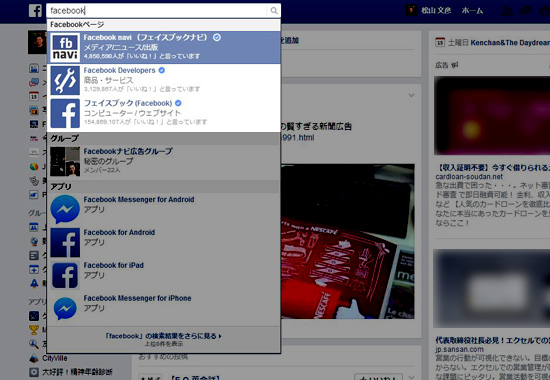This screenshot has height=380, width=550.
Task: See more results for 「facebook」 link
Action: (x=163, y=336)
